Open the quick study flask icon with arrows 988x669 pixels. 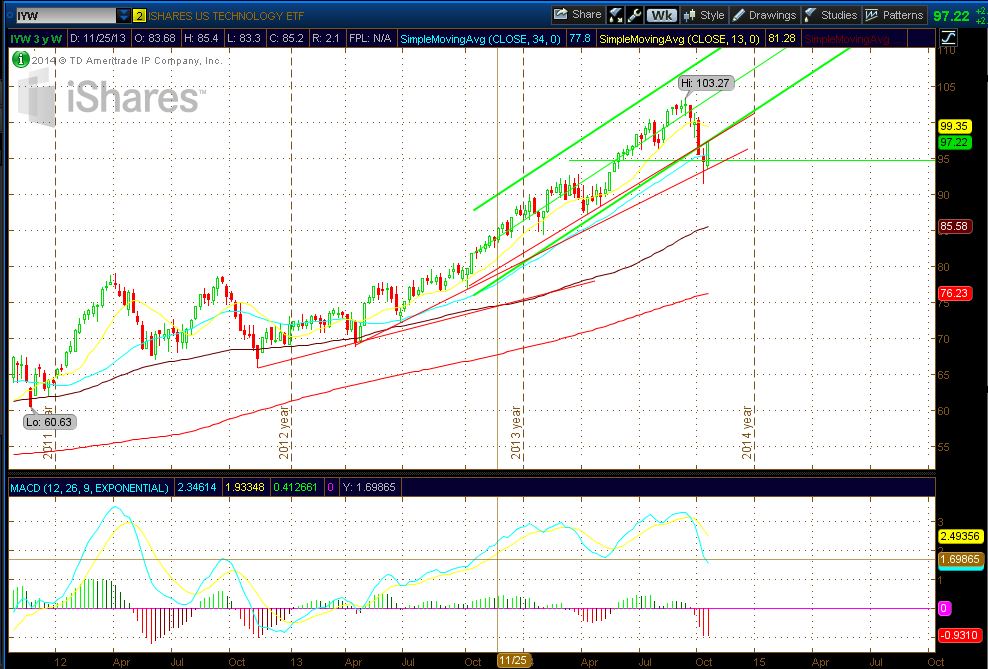pyautogui.click(x=616, y=15)
